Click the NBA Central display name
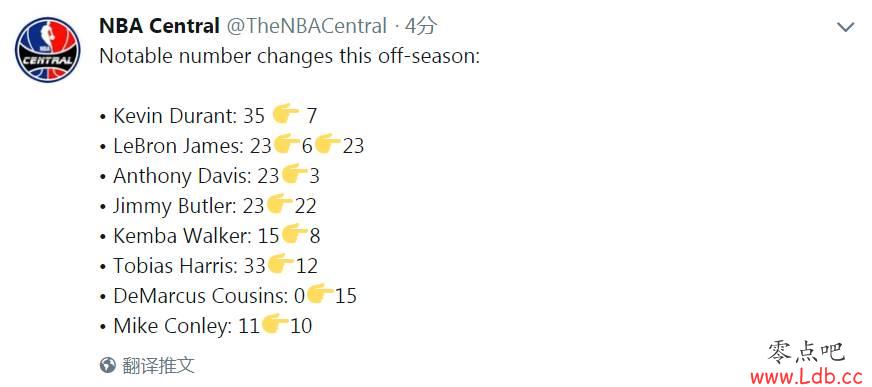The height and width of the screenshot is (387, 872). point(159,26)
